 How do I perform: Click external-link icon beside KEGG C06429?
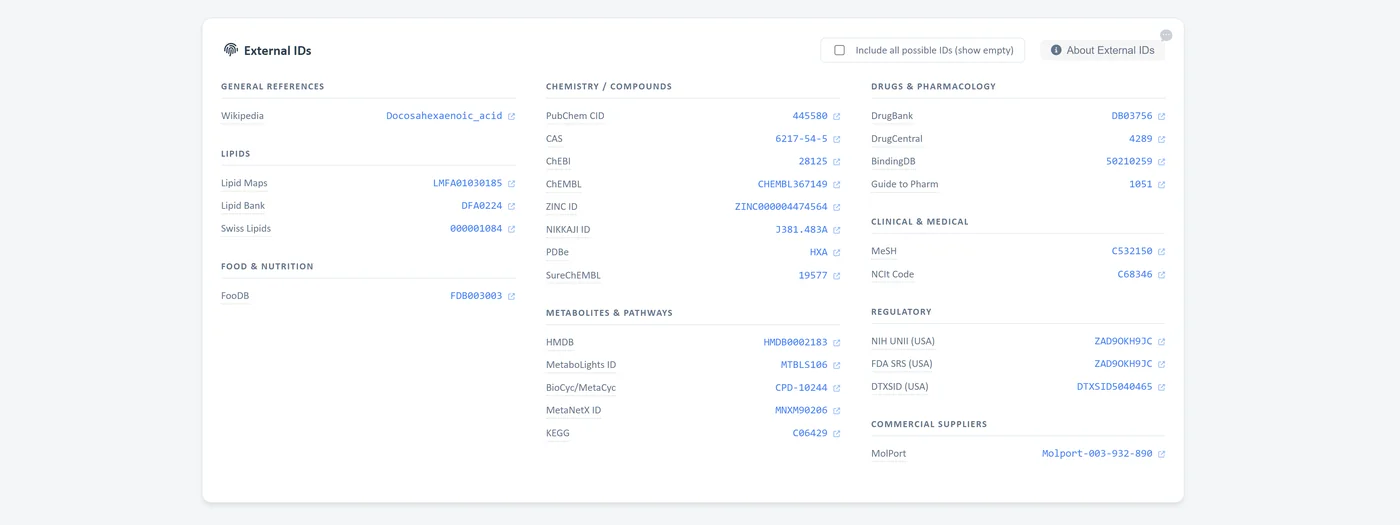click(836, 434)
